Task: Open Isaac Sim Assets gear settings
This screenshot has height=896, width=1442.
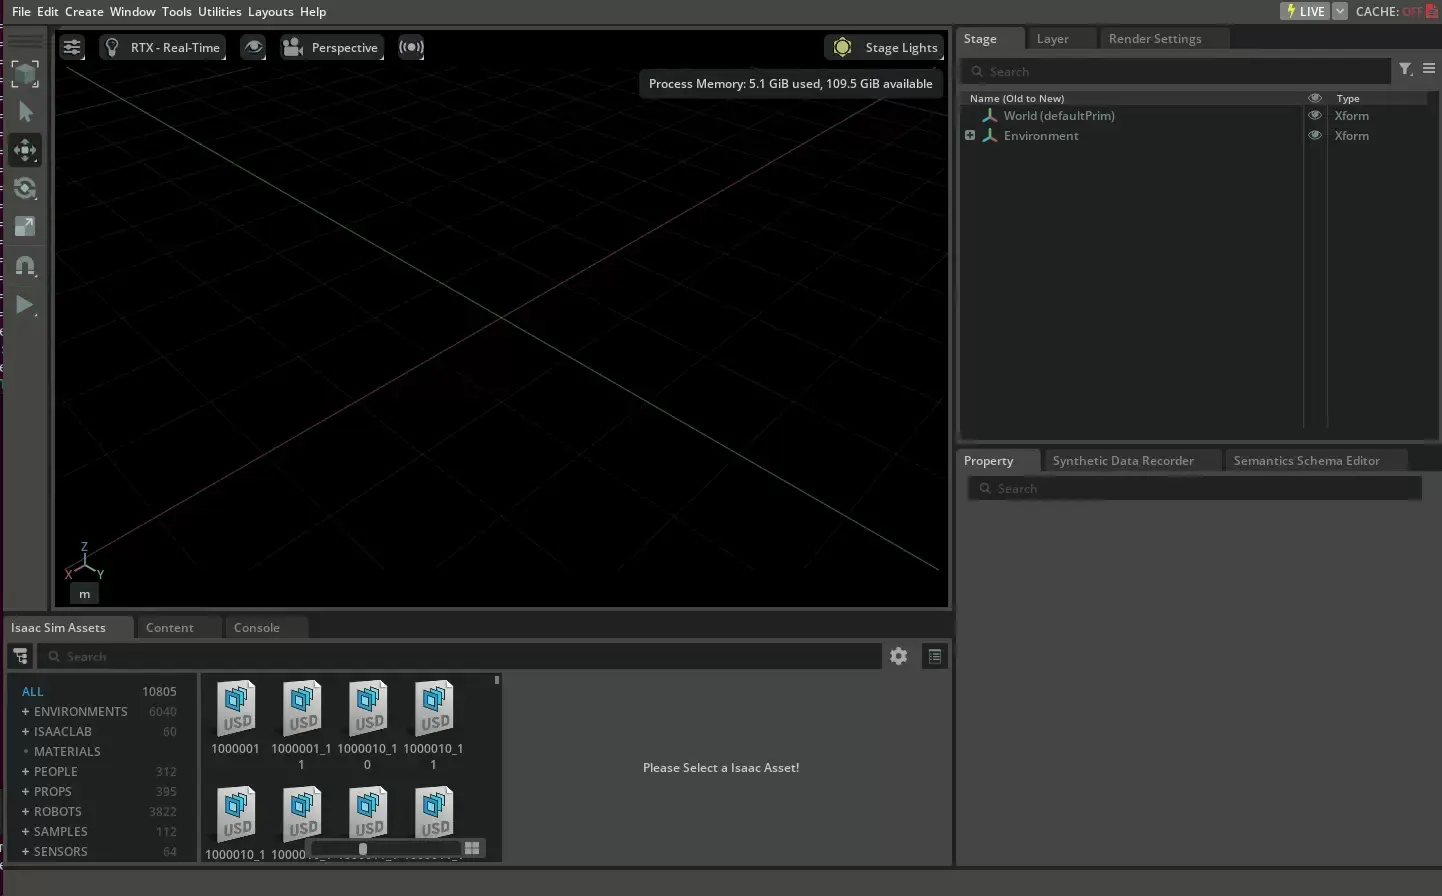Action: coord(898,656)
